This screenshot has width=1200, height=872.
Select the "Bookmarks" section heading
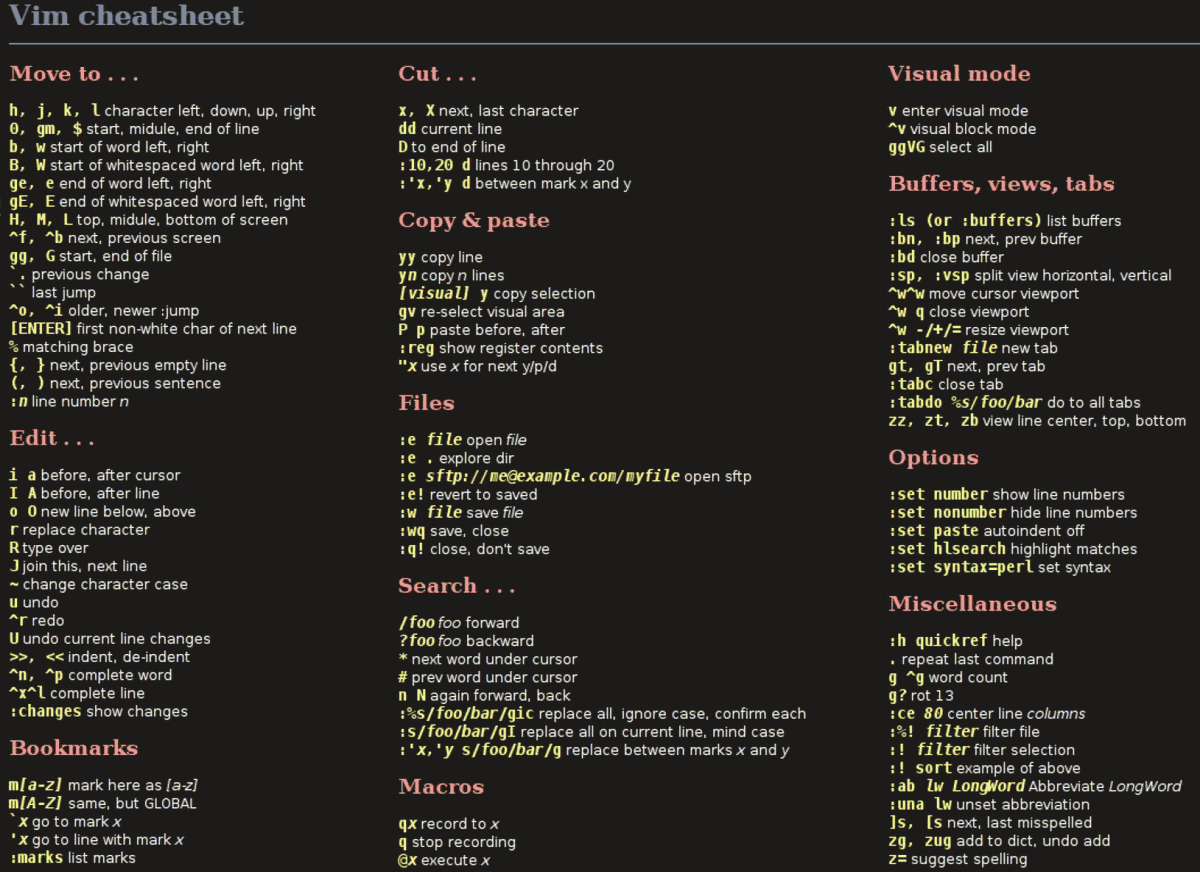(x=74, y=748)
